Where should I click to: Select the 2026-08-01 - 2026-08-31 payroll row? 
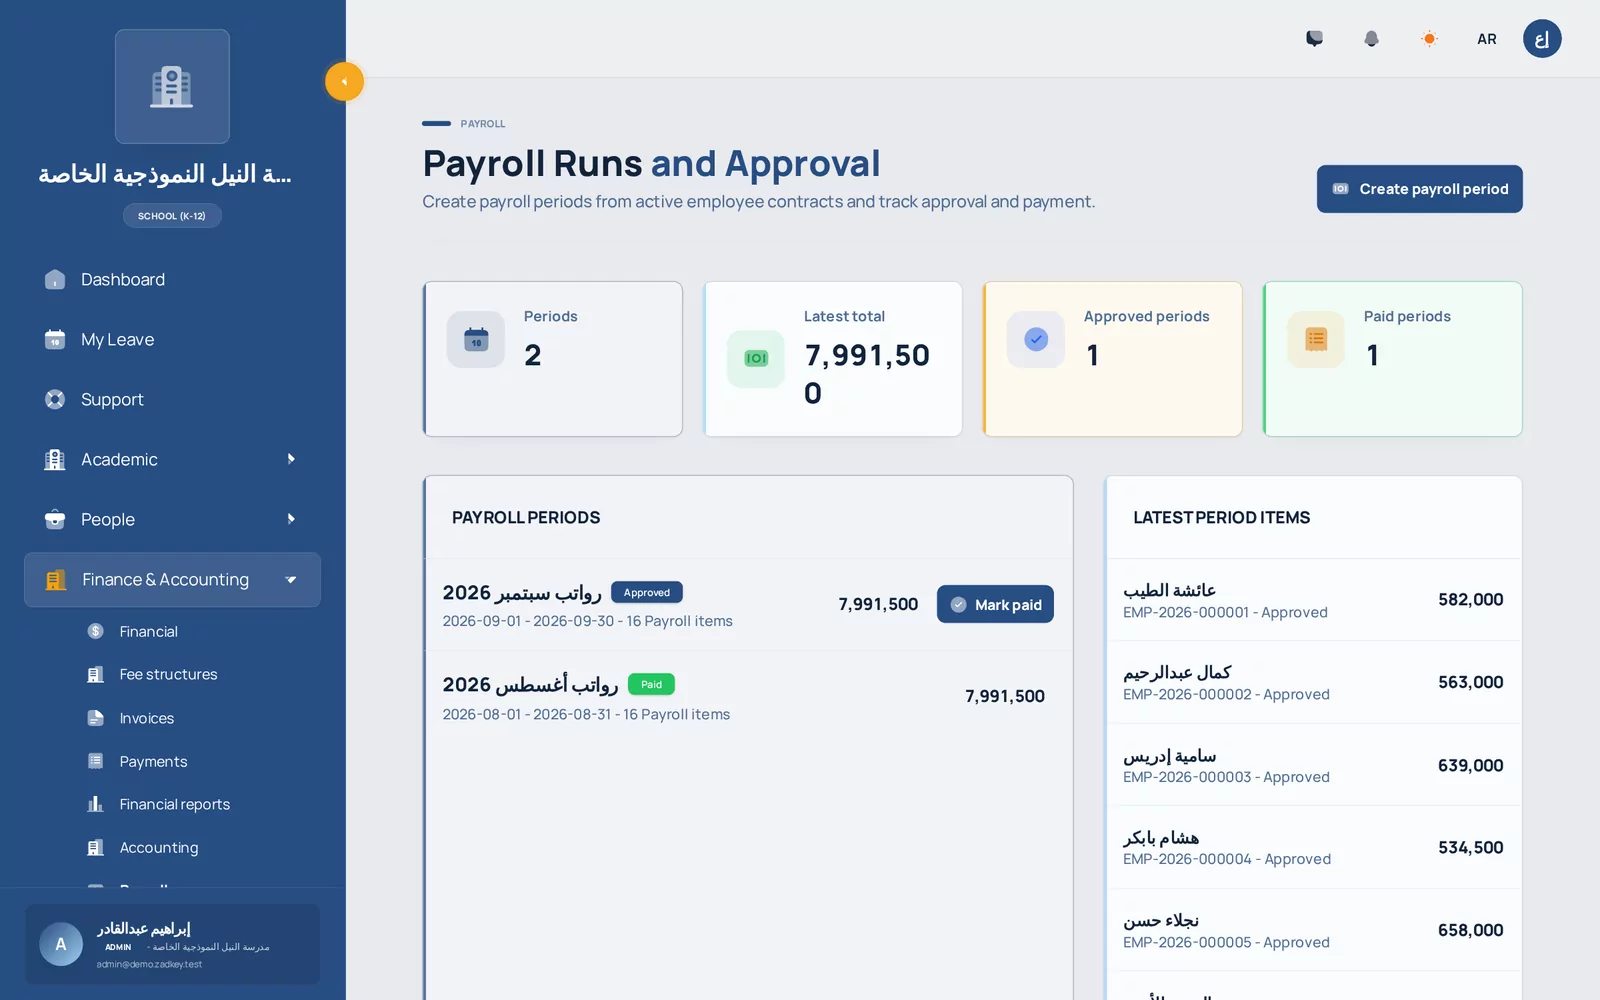click(748, 697)
